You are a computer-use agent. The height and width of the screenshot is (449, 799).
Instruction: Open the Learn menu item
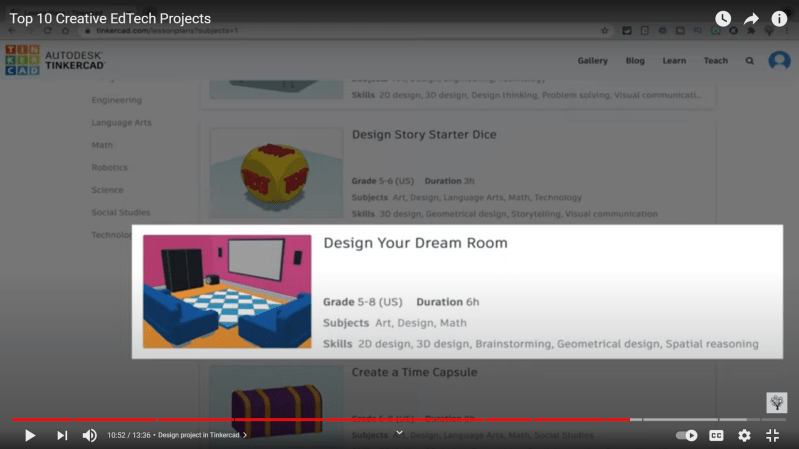click(x=674, y=61)
